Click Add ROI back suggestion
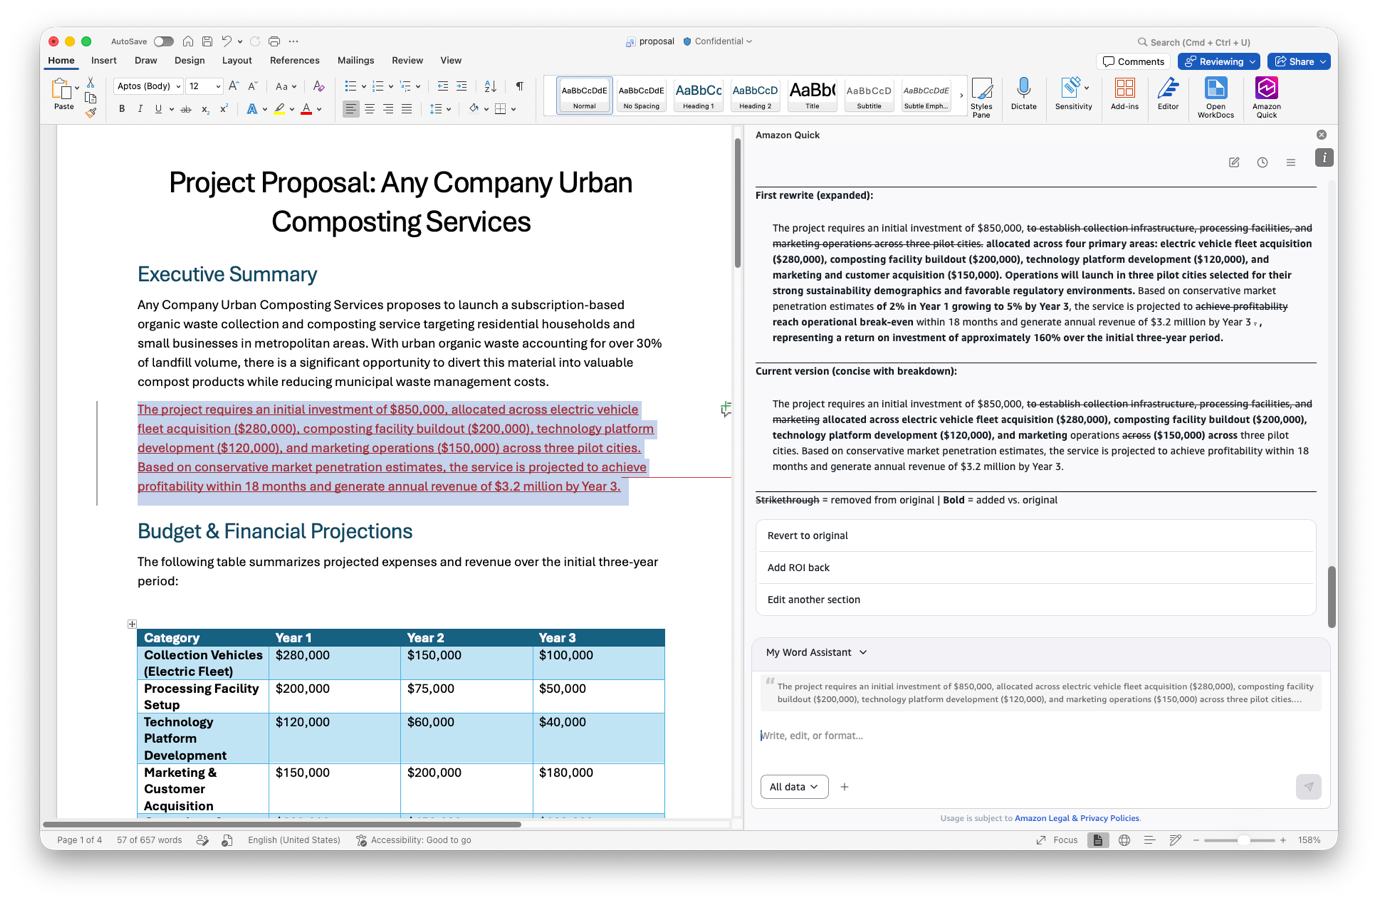The image size is (1378, 903). (x=1035, y=568)
